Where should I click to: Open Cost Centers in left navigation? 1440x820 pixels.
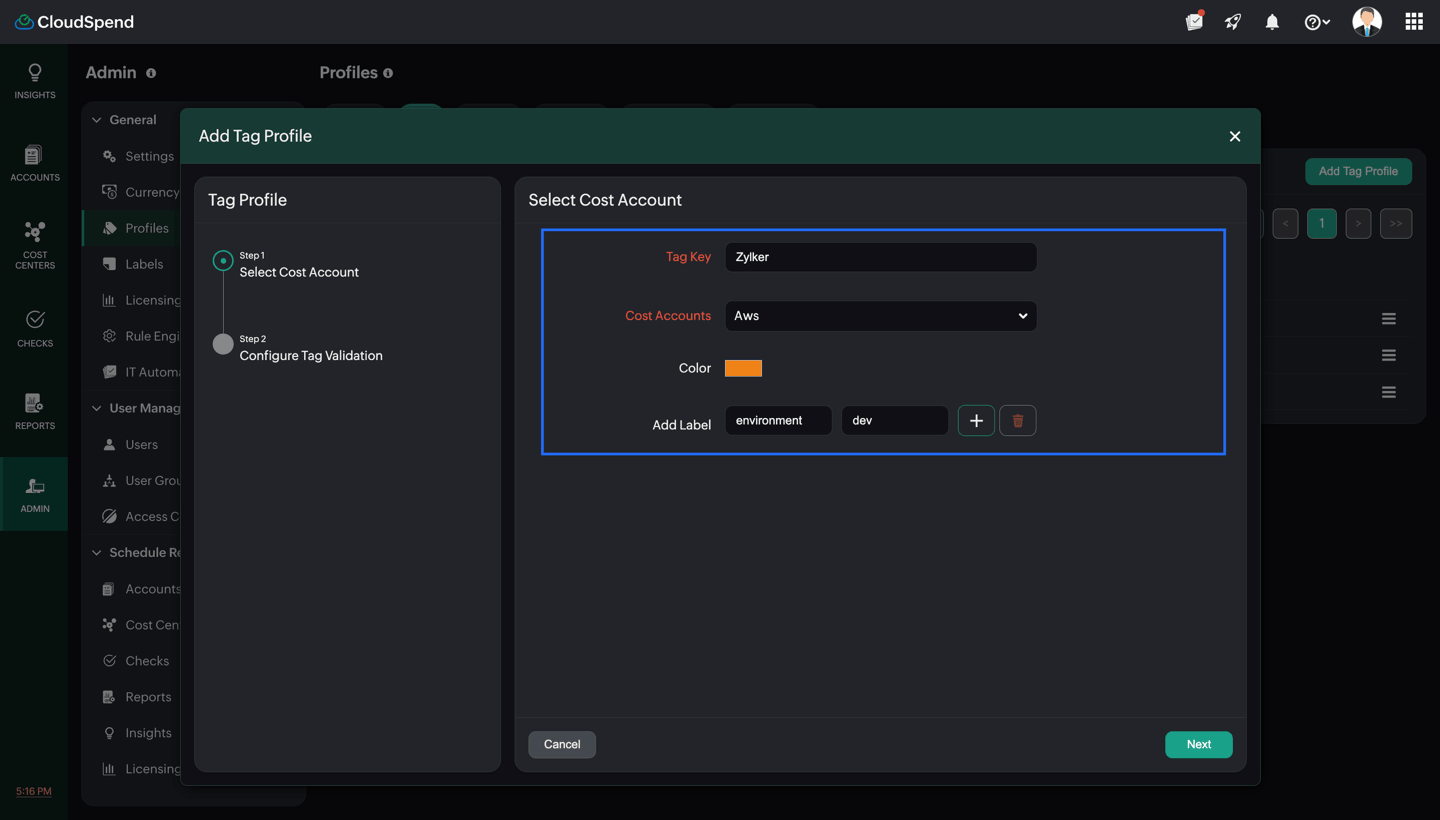coord(34,246)
